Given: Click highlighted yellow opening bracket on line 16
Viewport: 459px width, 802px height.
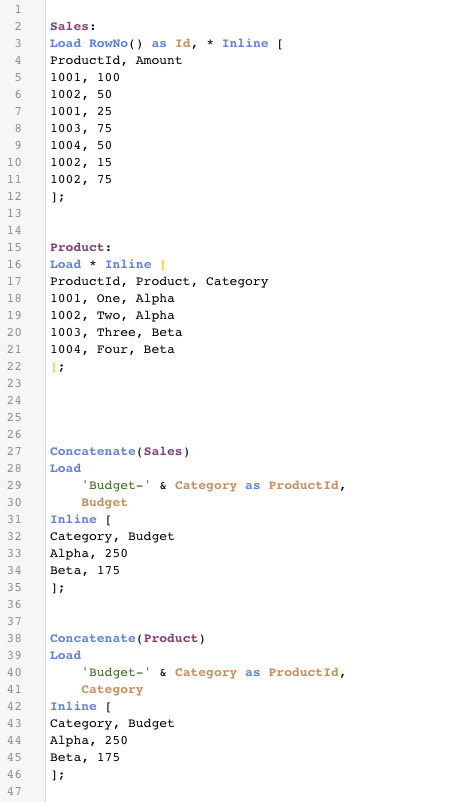Looking at the screenshot, I should (163, 264).
